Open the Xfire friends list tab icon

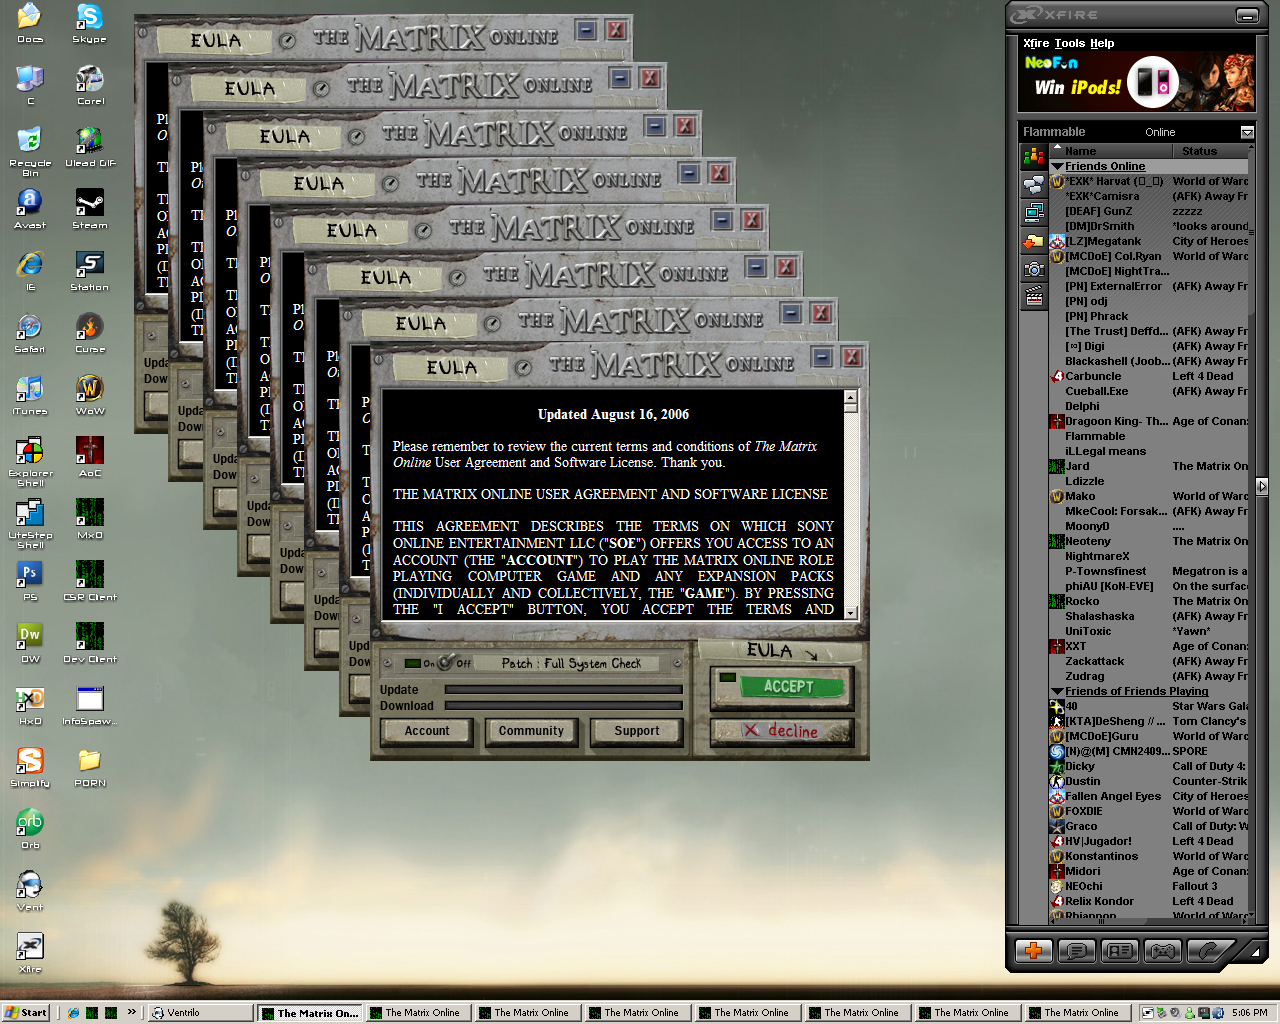(x=1034, y=157)
